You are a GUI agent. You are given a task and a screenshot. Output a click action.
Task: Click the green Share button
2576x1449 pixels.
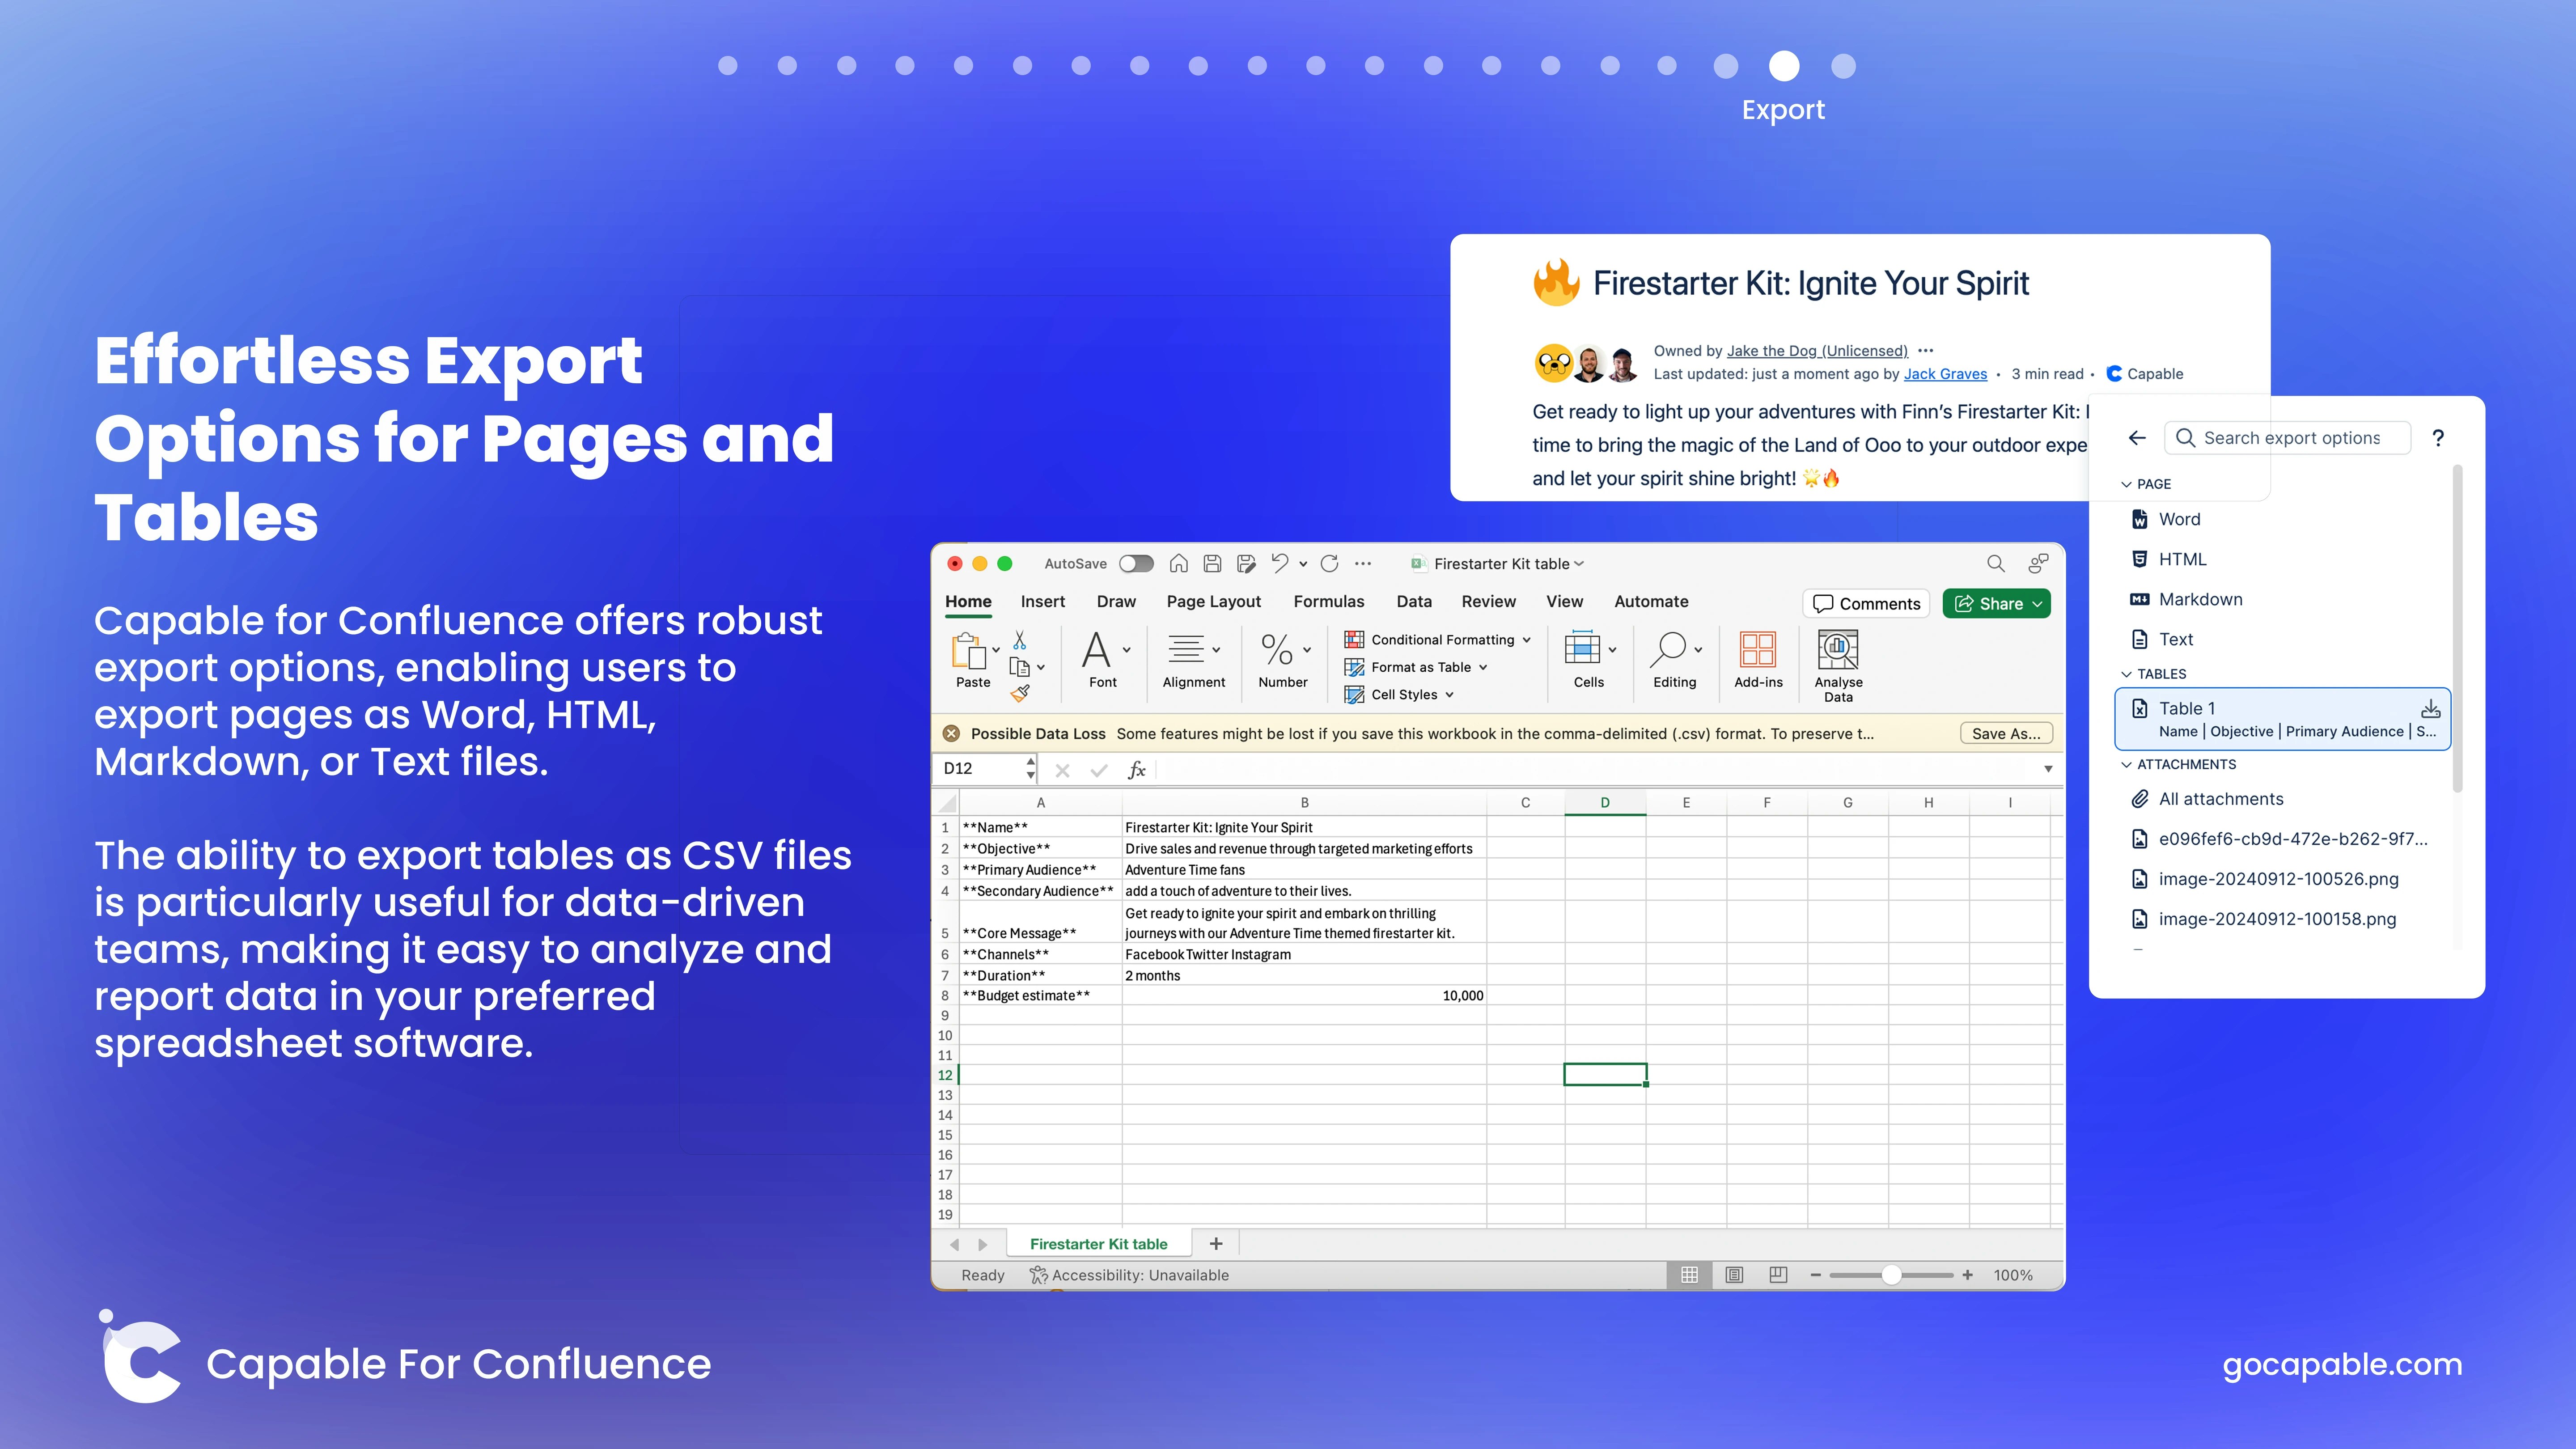[1996, 604]
